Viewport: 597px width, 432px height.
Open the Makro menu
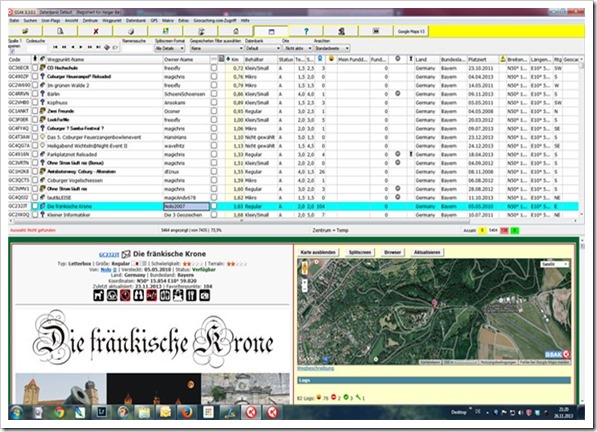pos(168,21)
